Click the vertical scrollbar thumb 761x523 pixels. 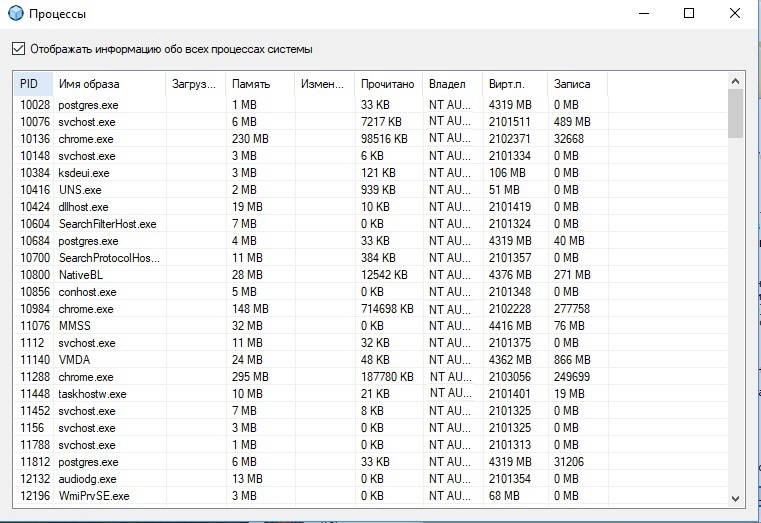pos(735,113)
